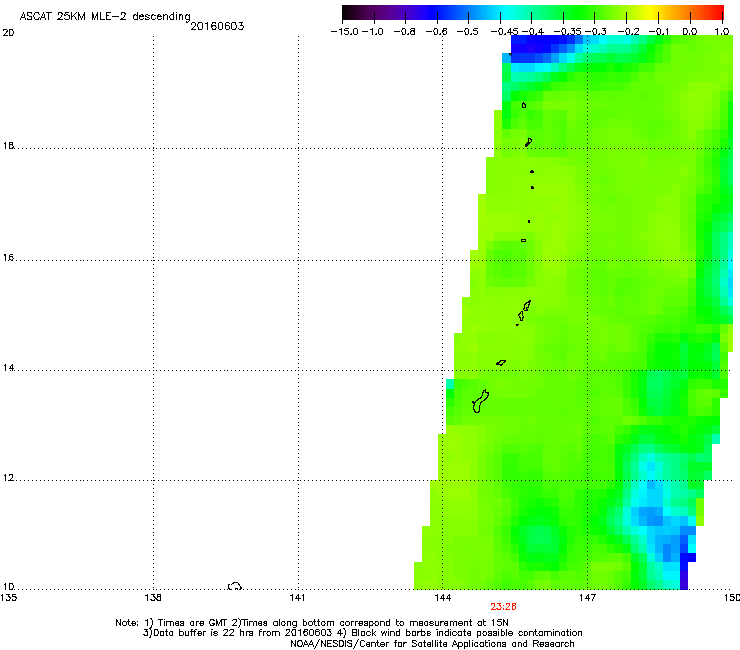Click the island outline just above 18N
This screenshot has width=740, height=650.
529,142
